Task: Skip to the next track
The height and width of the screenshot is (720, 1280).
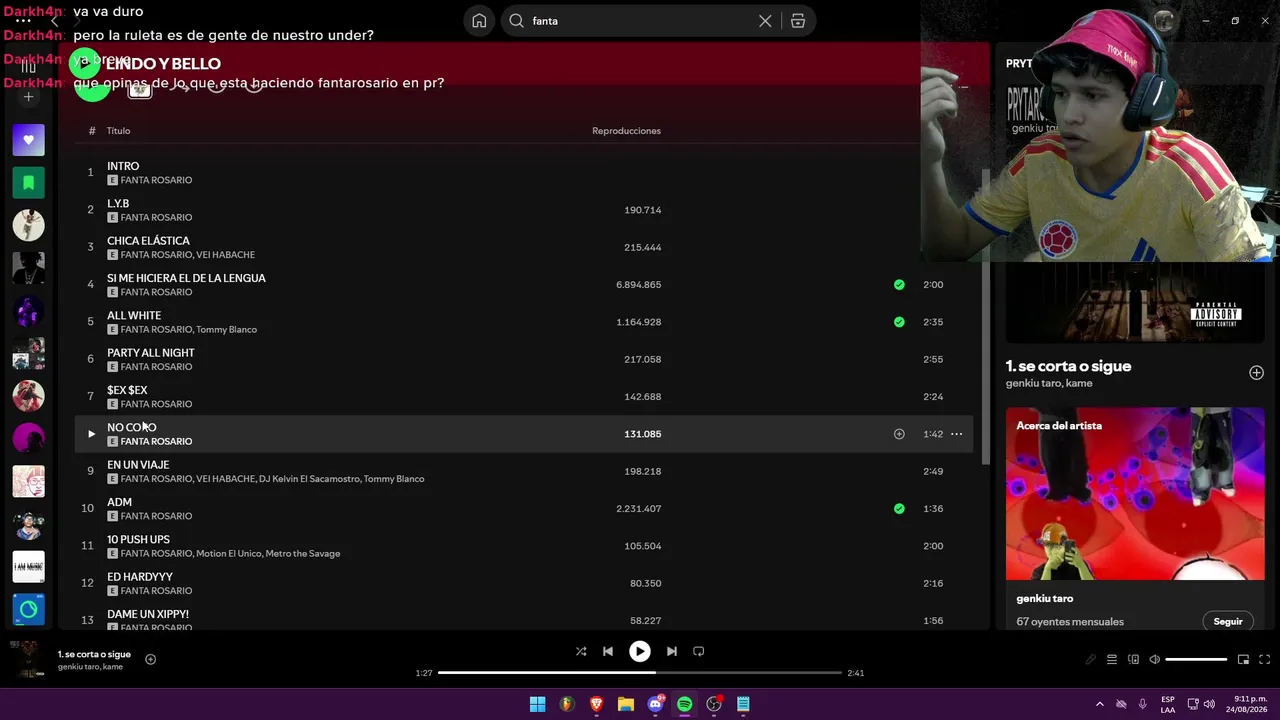Action: (672, 652)
